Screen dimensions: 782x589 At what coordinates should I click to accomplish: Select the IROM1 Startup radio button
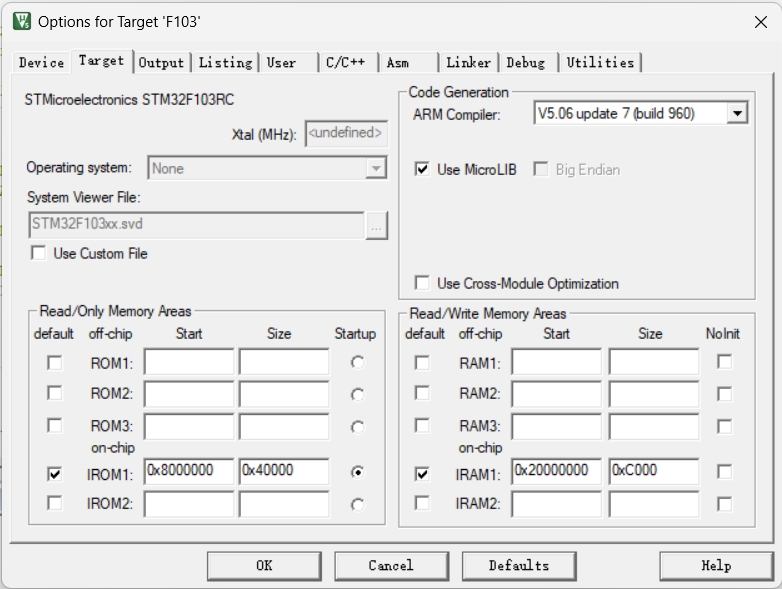(x=357, y=472)
